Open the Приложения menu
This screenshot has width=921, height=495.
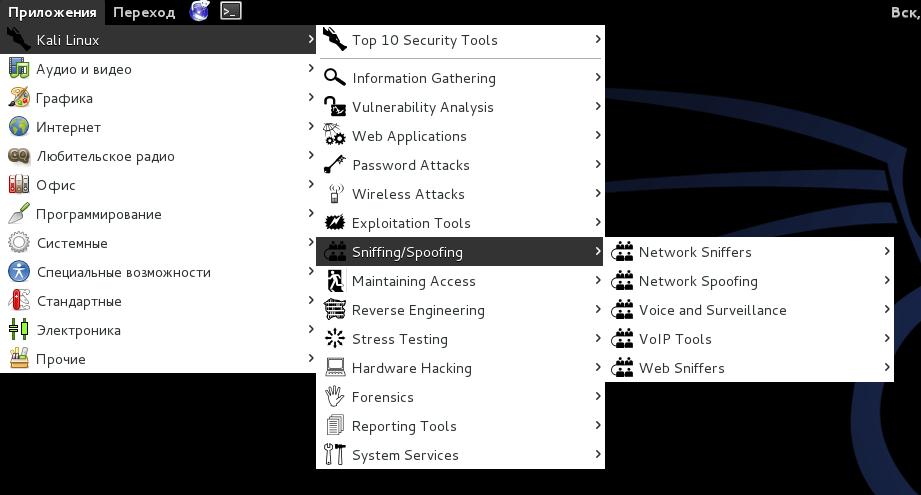pos(52,12)
